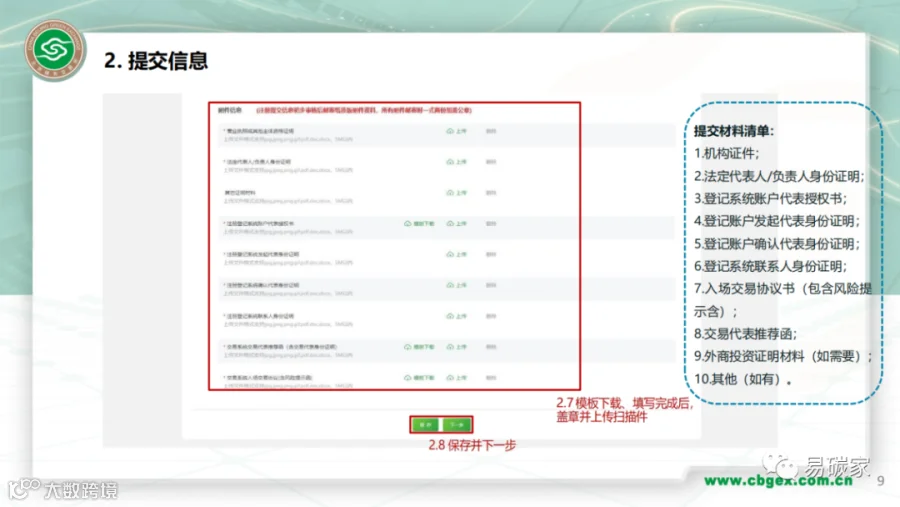The height and width of the screenshot is (507, 900).
Task: Delete file in 确认代表身份证明 row
Action: tap(491, 285)
